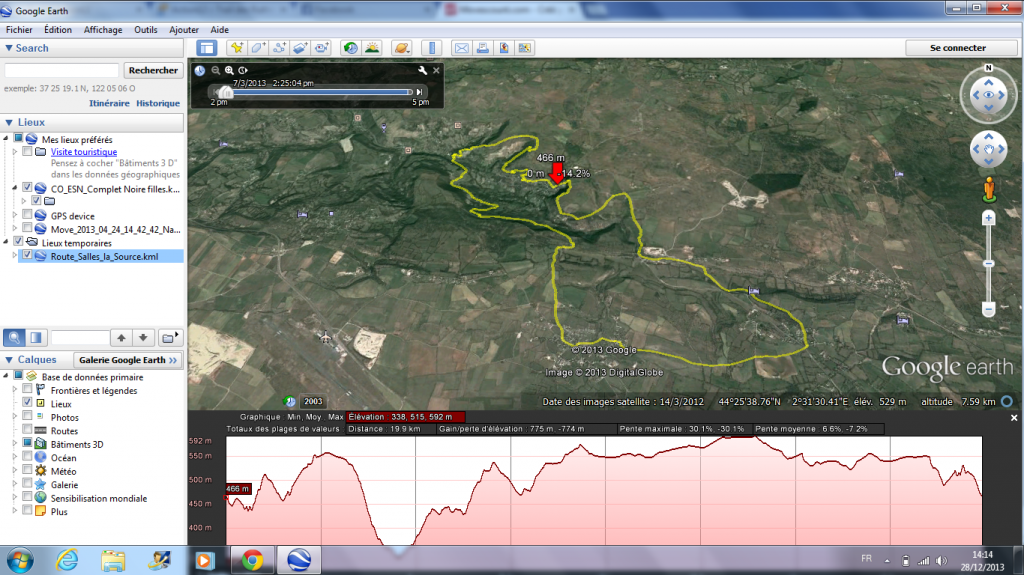
Task: View in Google Maps toolbar icon
Action: [524, 48]
